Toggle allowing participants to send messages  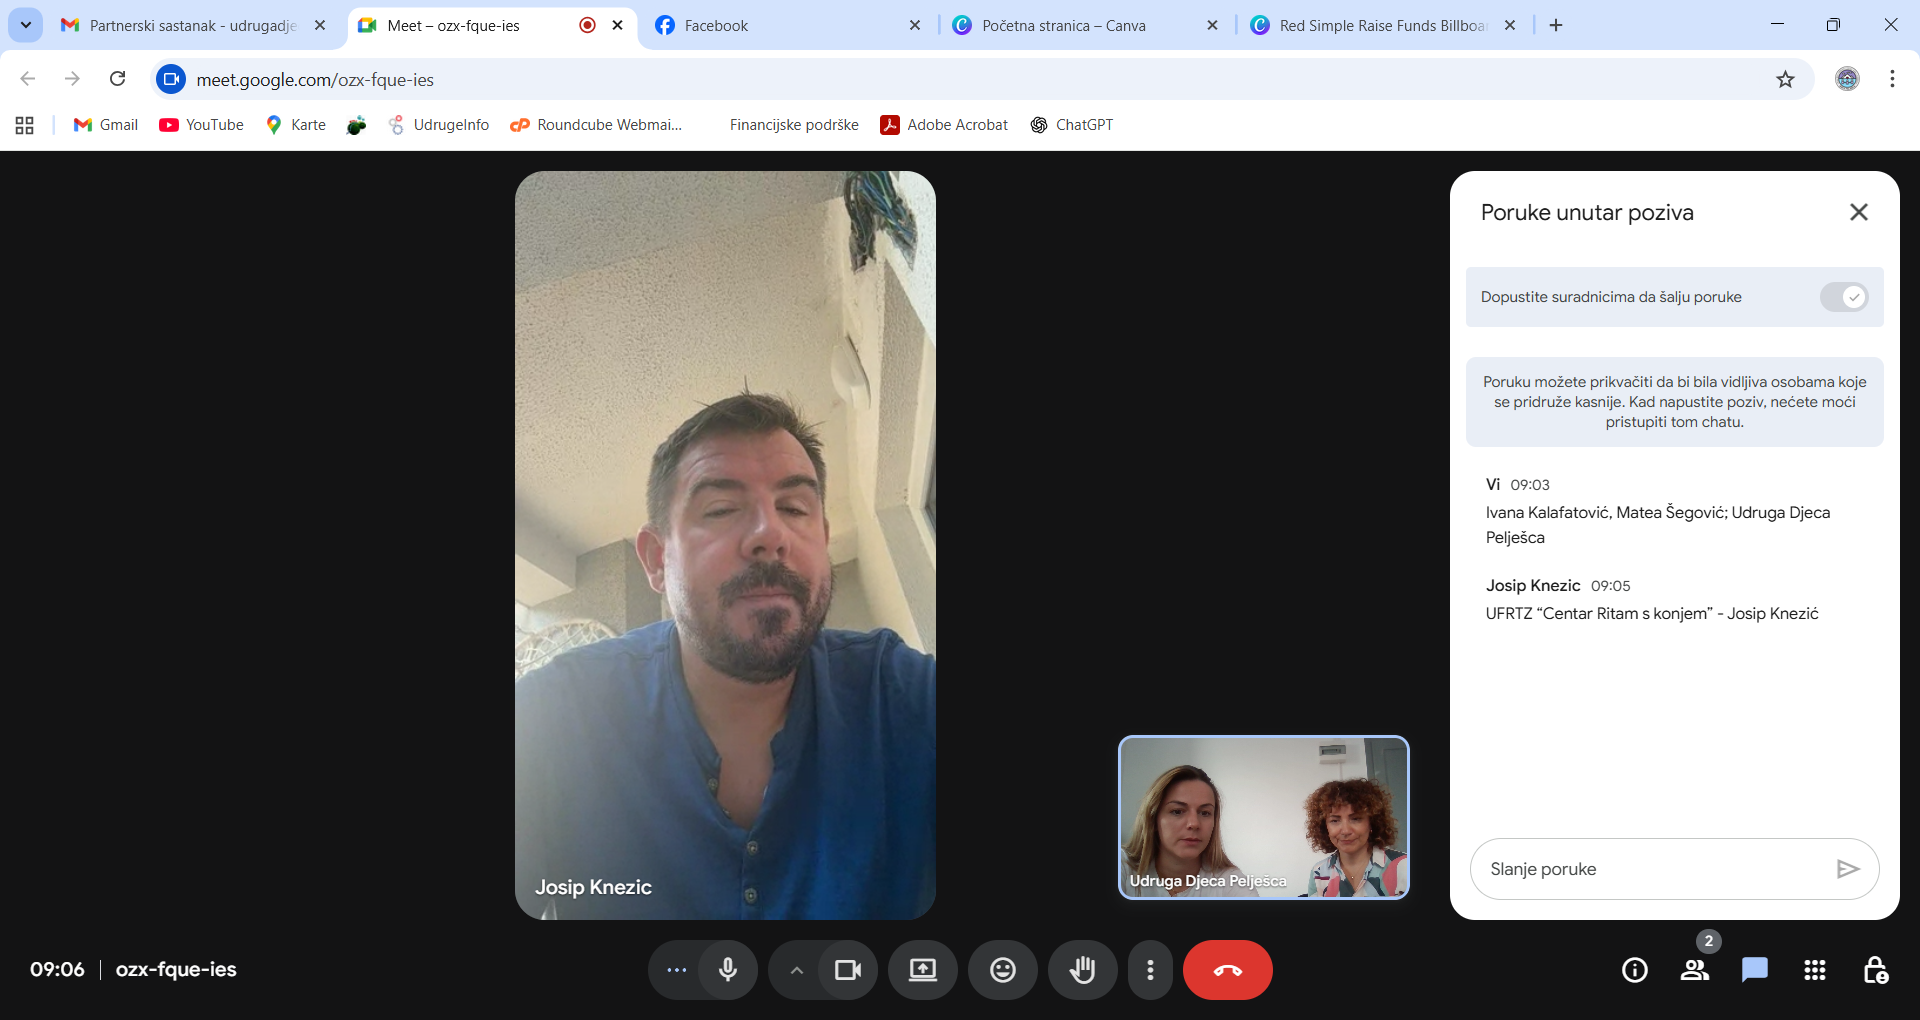coord(1843,297)
